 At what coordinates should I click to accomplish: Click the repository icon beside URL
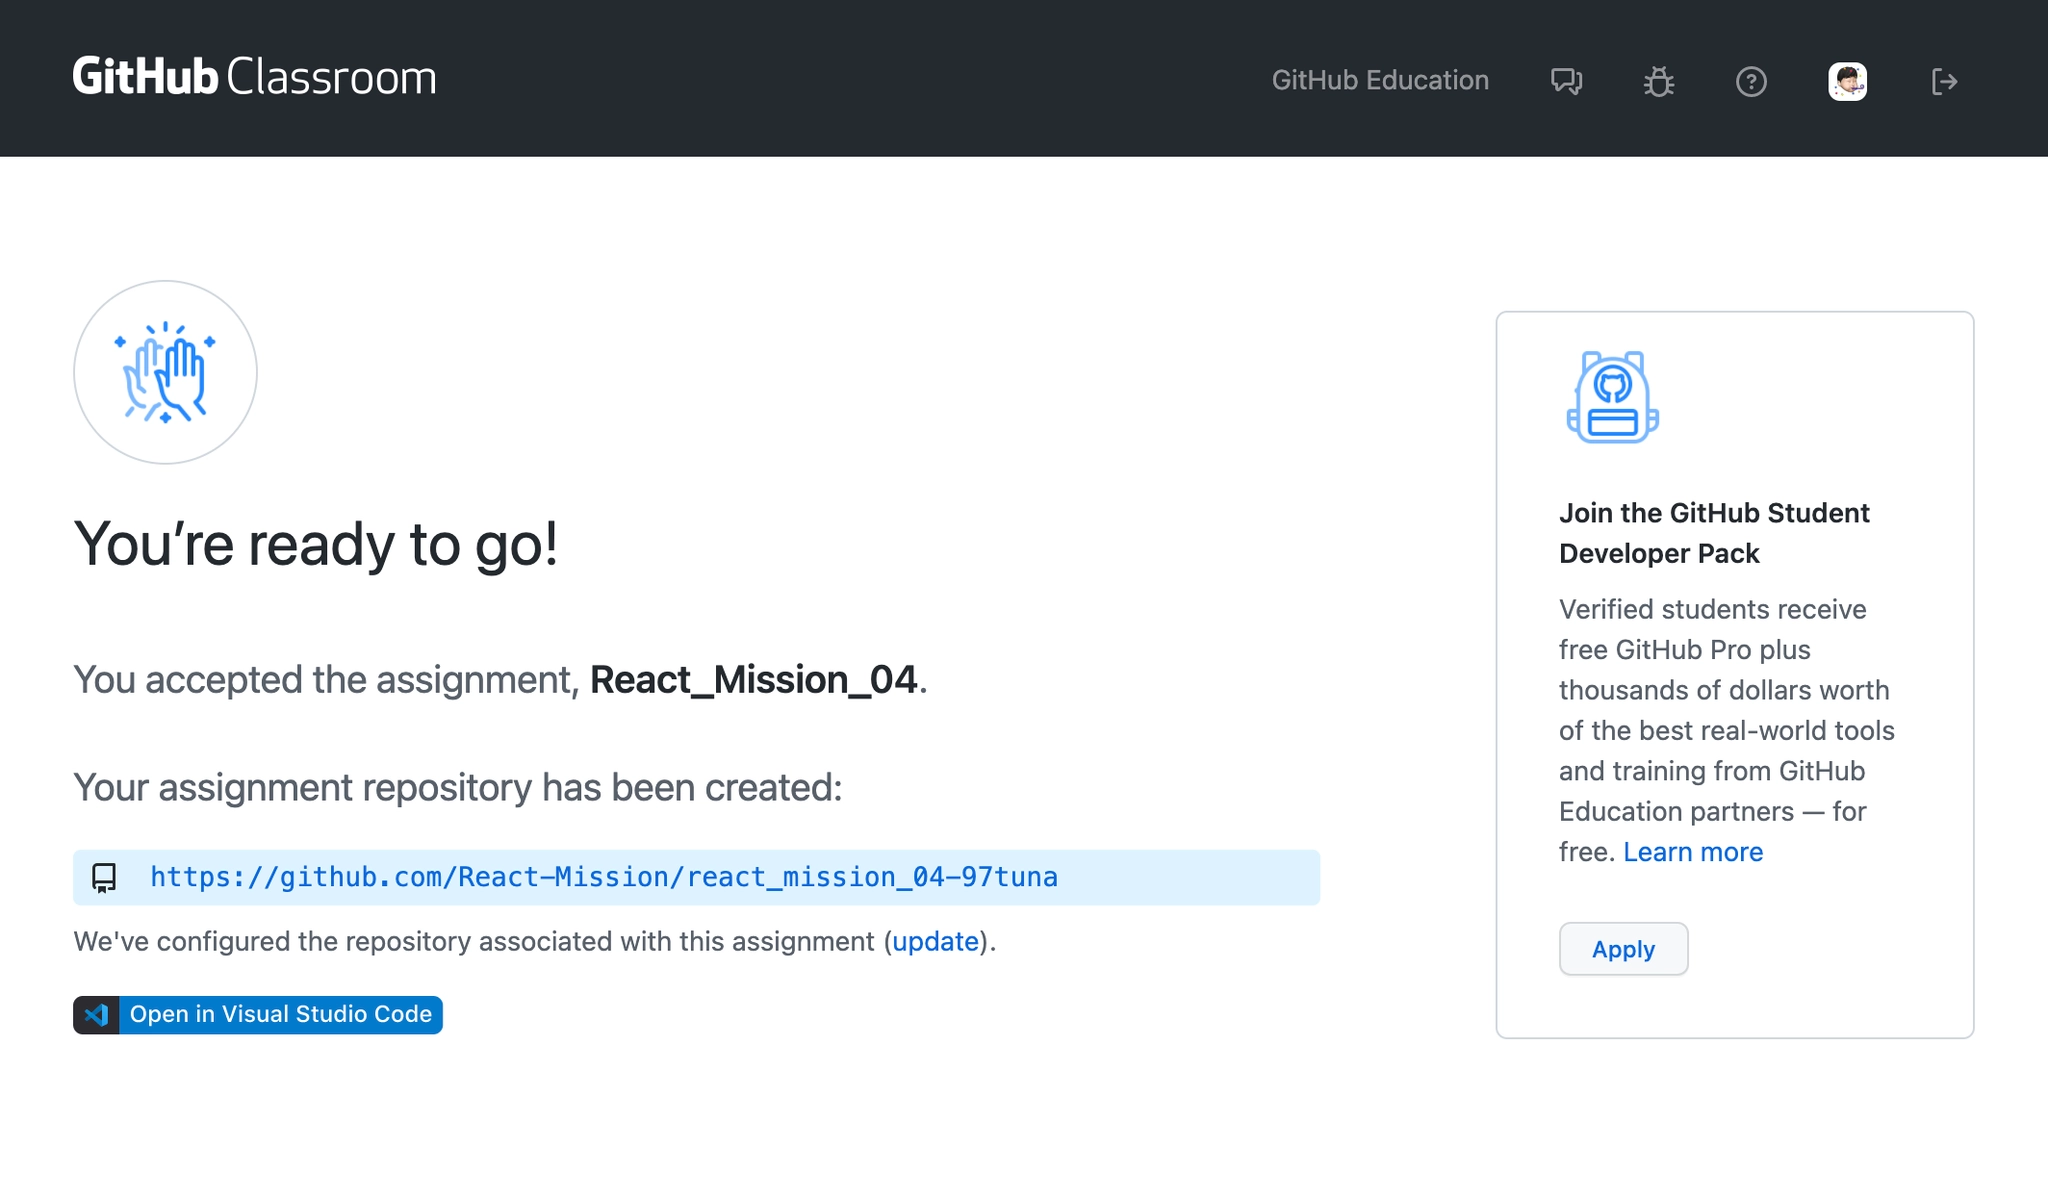104,878
